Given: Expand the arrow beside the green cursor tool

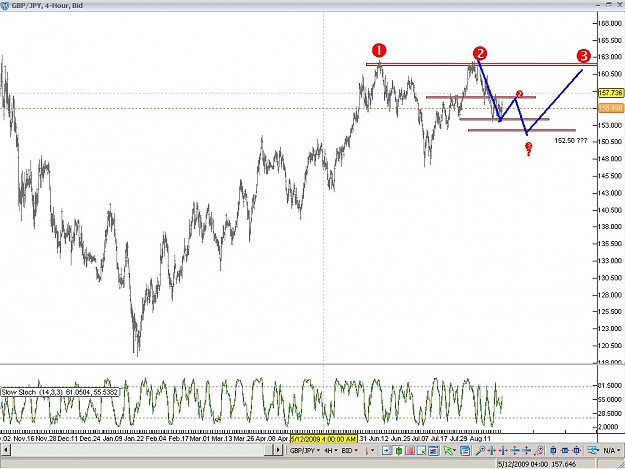Looking at the screenshot, I should (x=455, y=451).
